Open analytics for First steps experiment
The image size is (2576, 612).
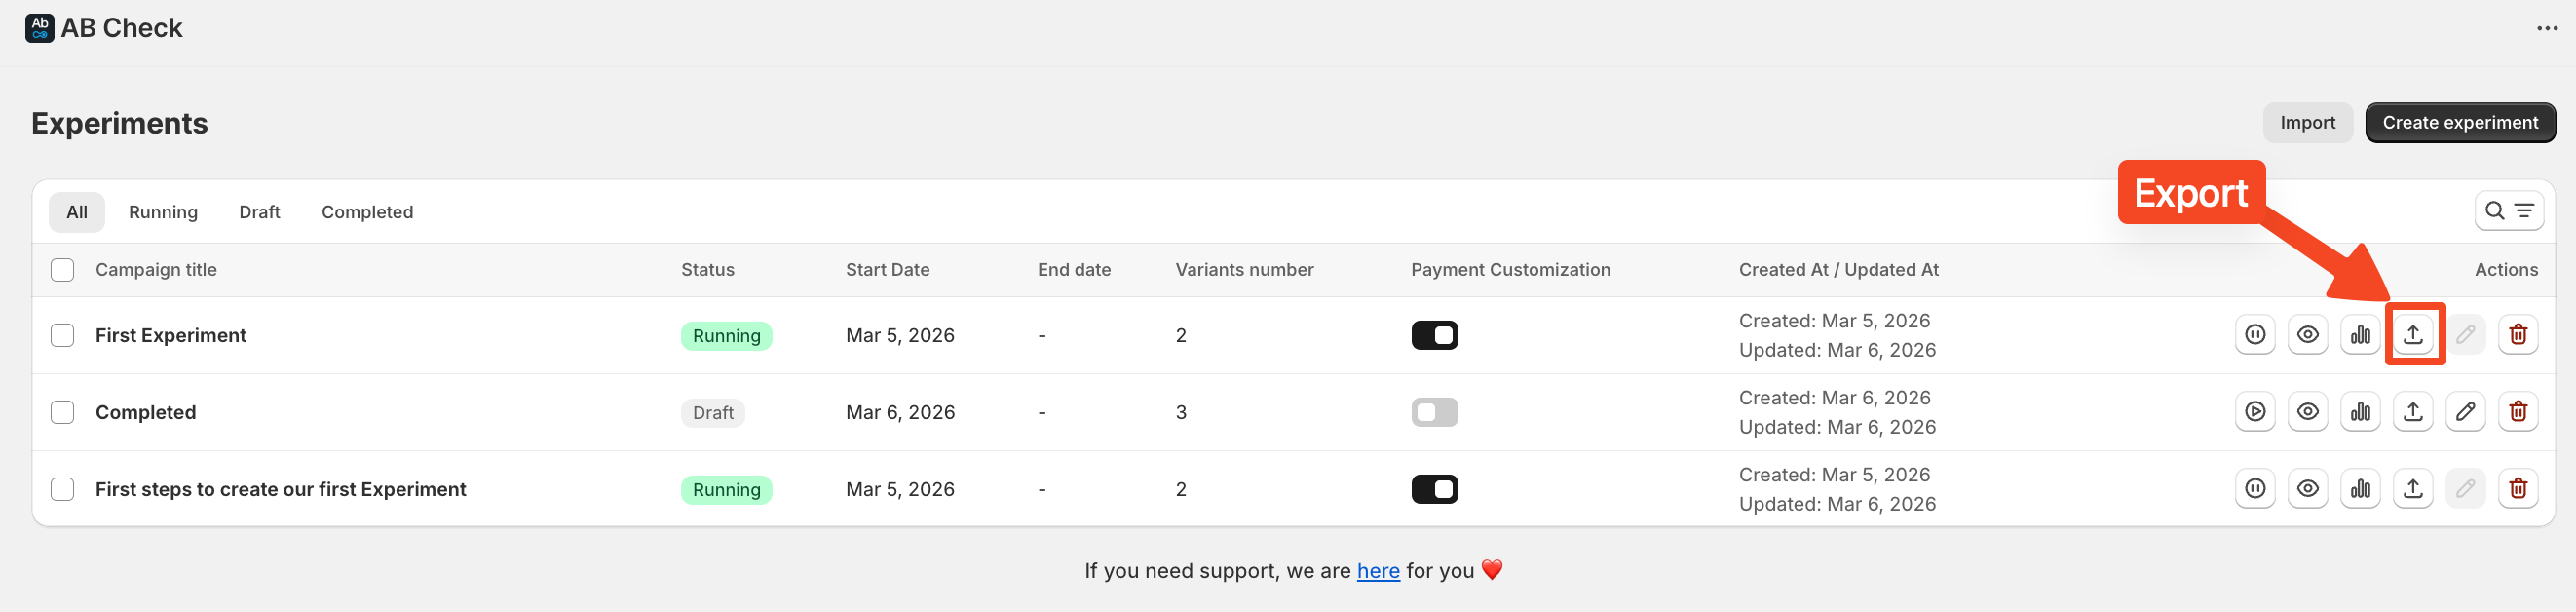pyautogui.click(x=2360, y=489)
